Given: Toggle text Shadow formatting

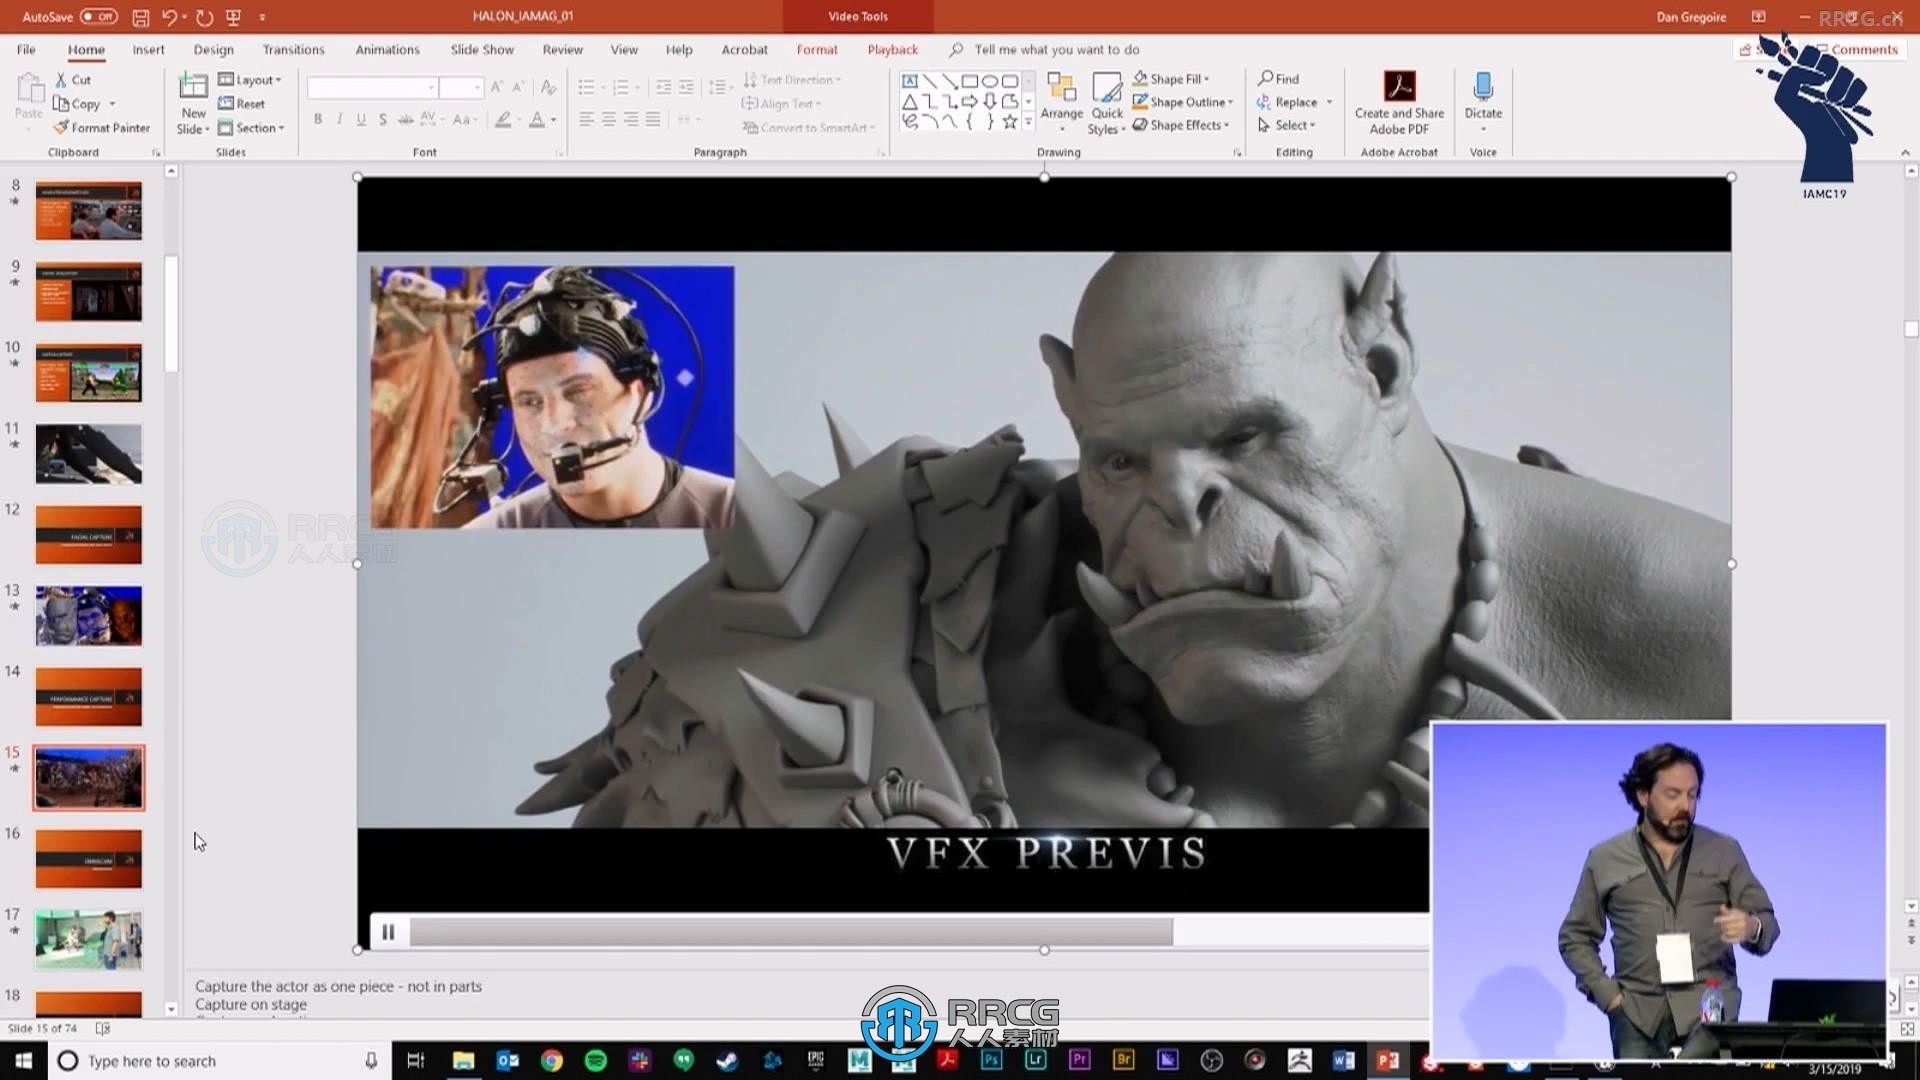Looking at the screenshot, I should (383, 119).
